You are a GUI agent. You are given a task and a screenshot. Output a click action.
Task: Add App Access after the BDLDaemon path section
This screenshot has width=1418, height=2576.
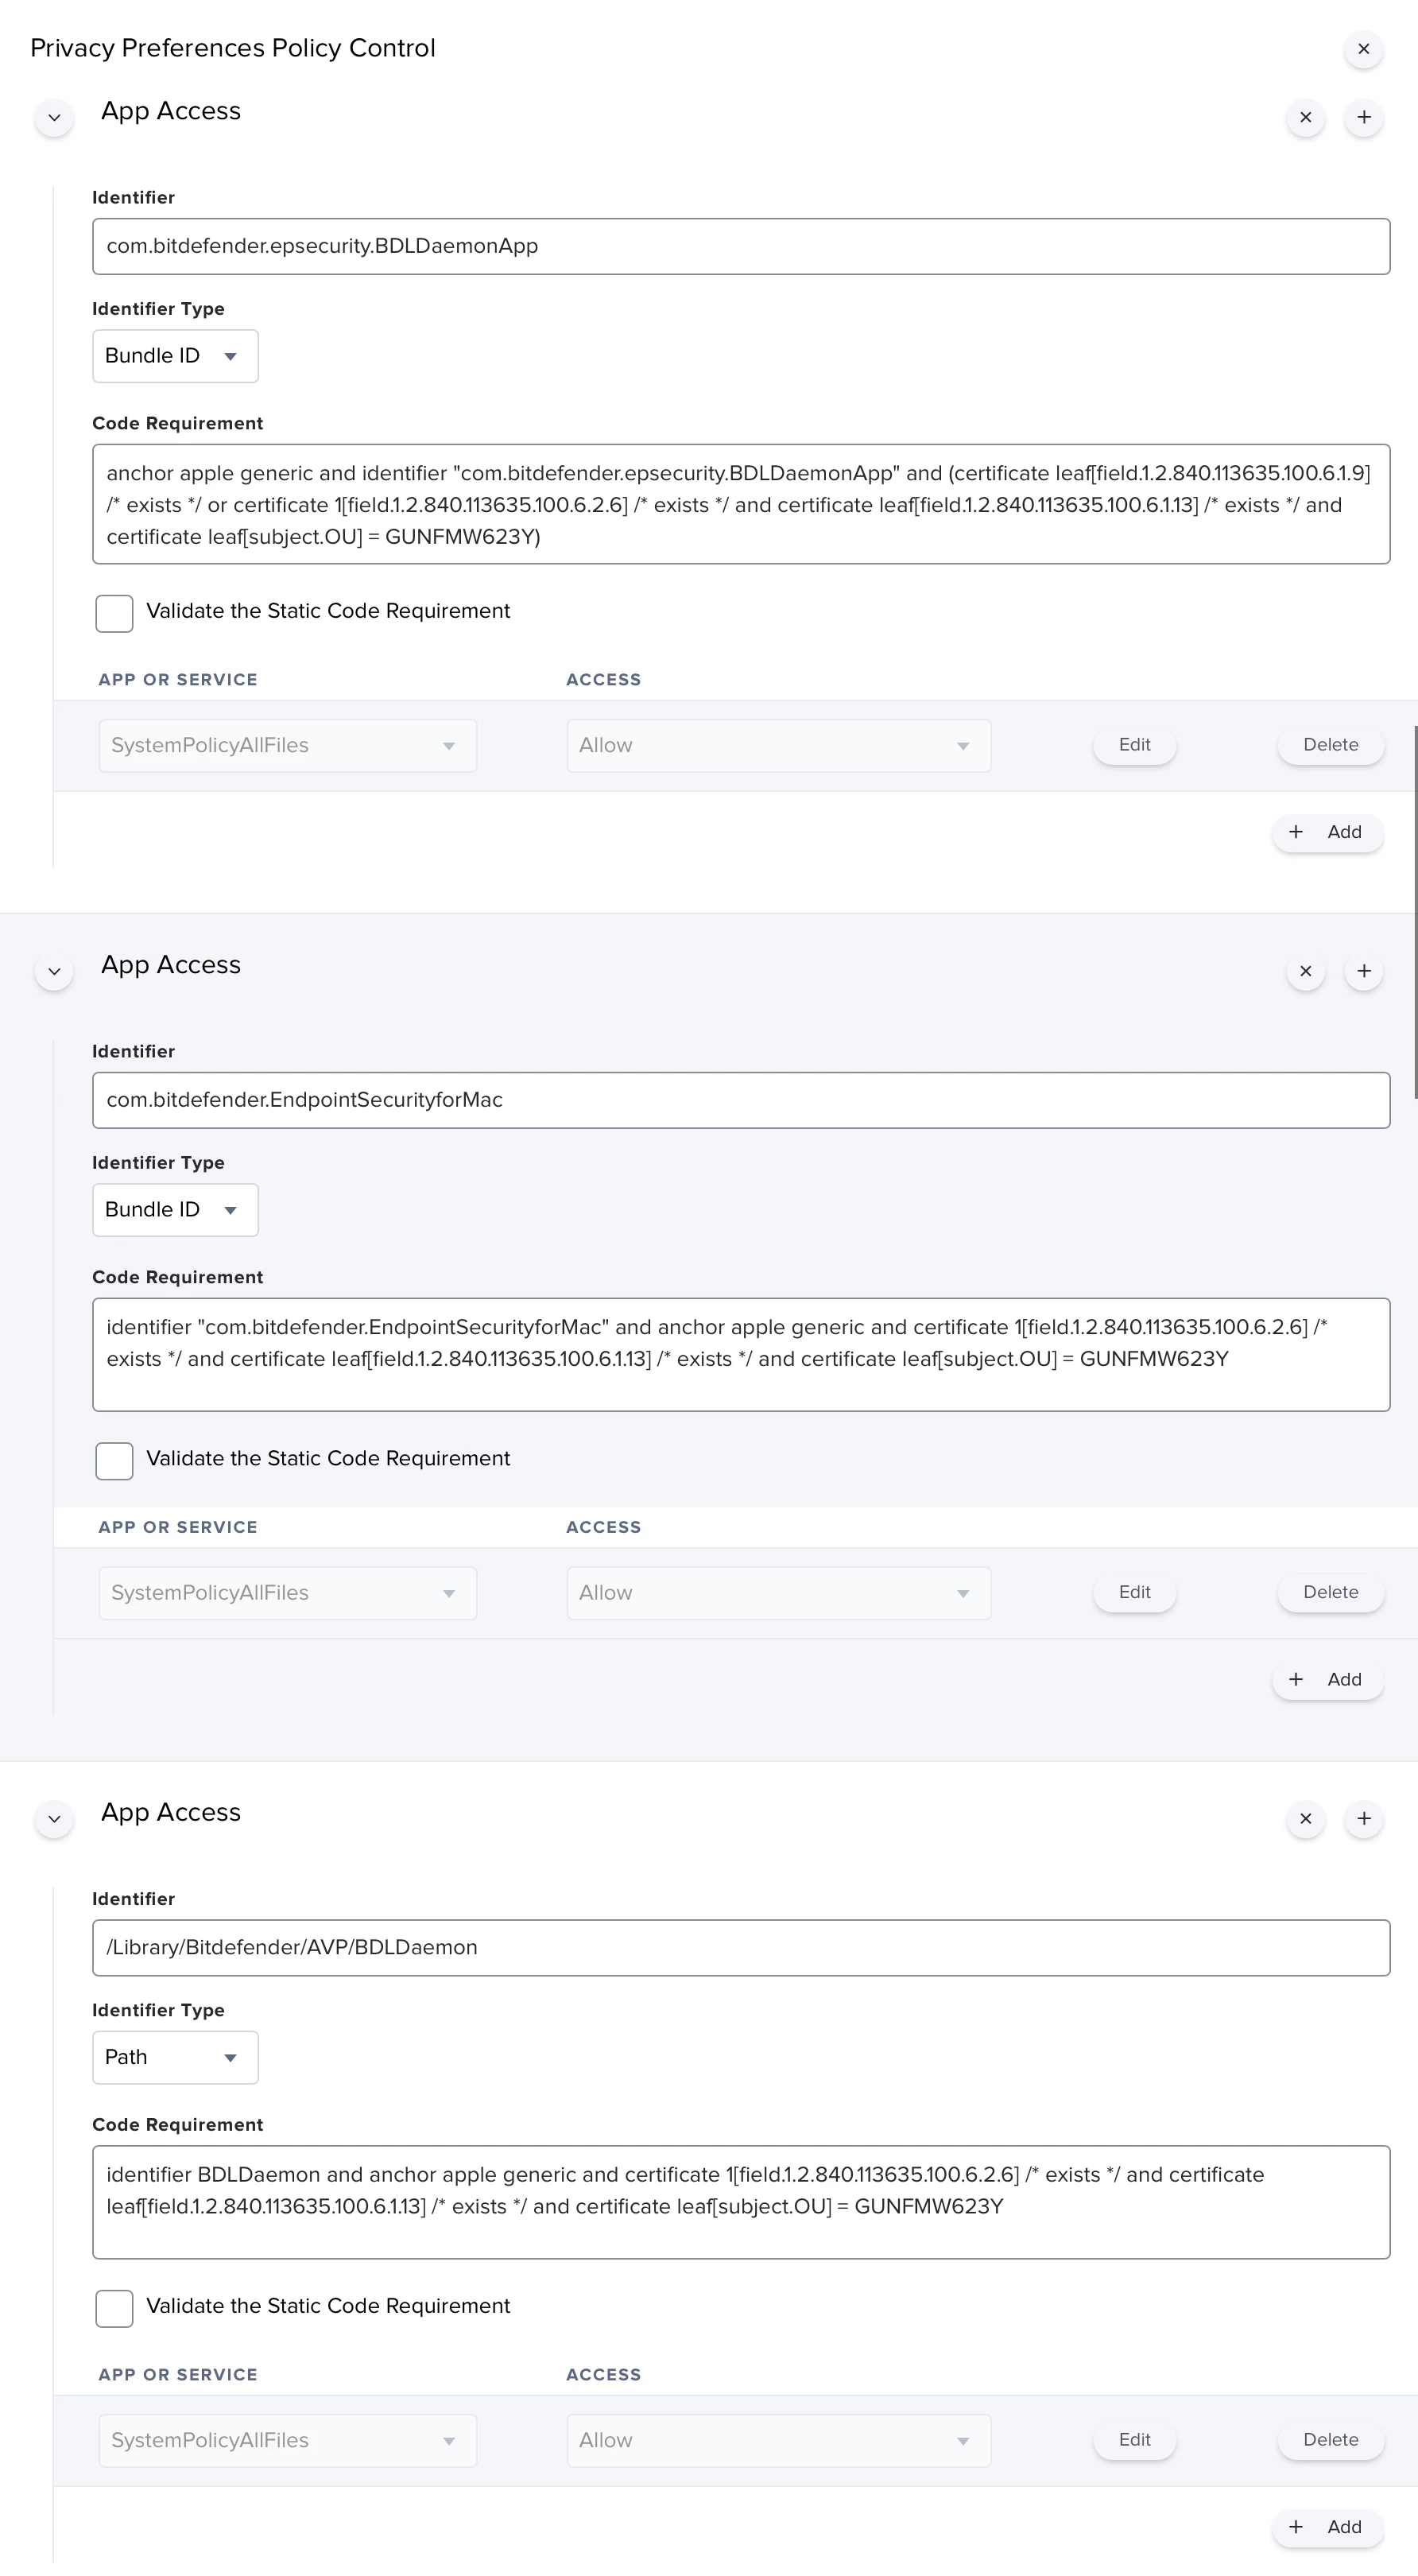click(x=1363, y=1819)
